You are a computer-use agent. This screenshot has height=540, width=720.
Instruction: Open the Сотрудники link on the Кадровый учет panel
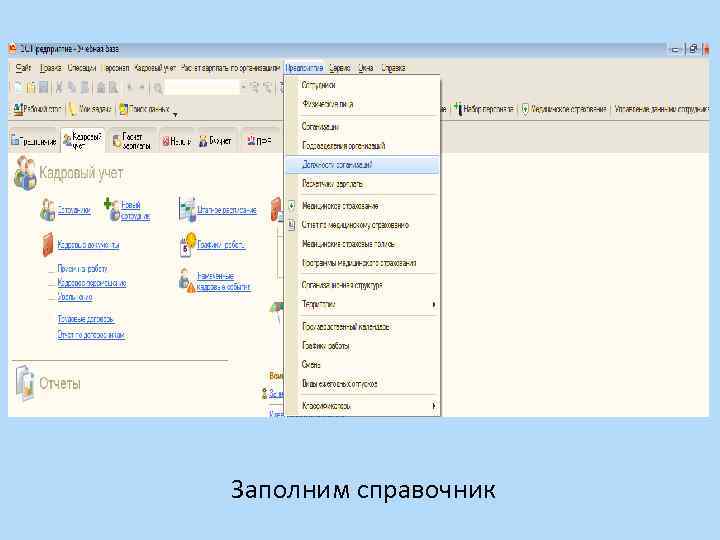click(74, 210)
